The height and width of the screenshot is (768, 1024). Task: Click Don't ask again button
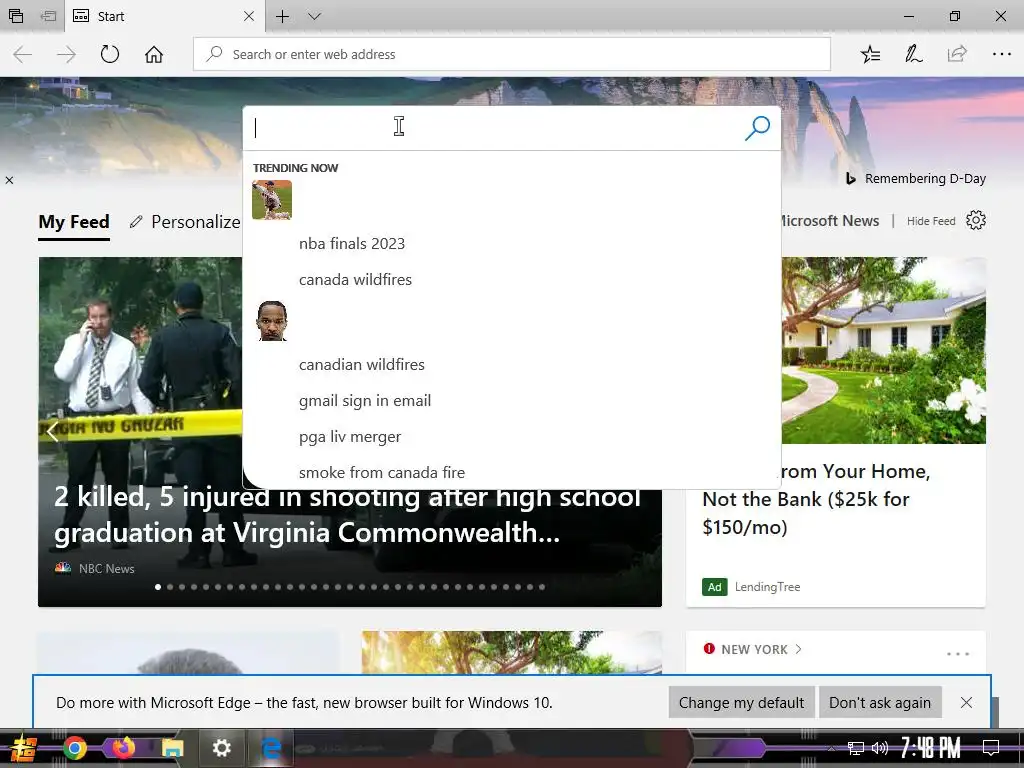tap(880, 703)
